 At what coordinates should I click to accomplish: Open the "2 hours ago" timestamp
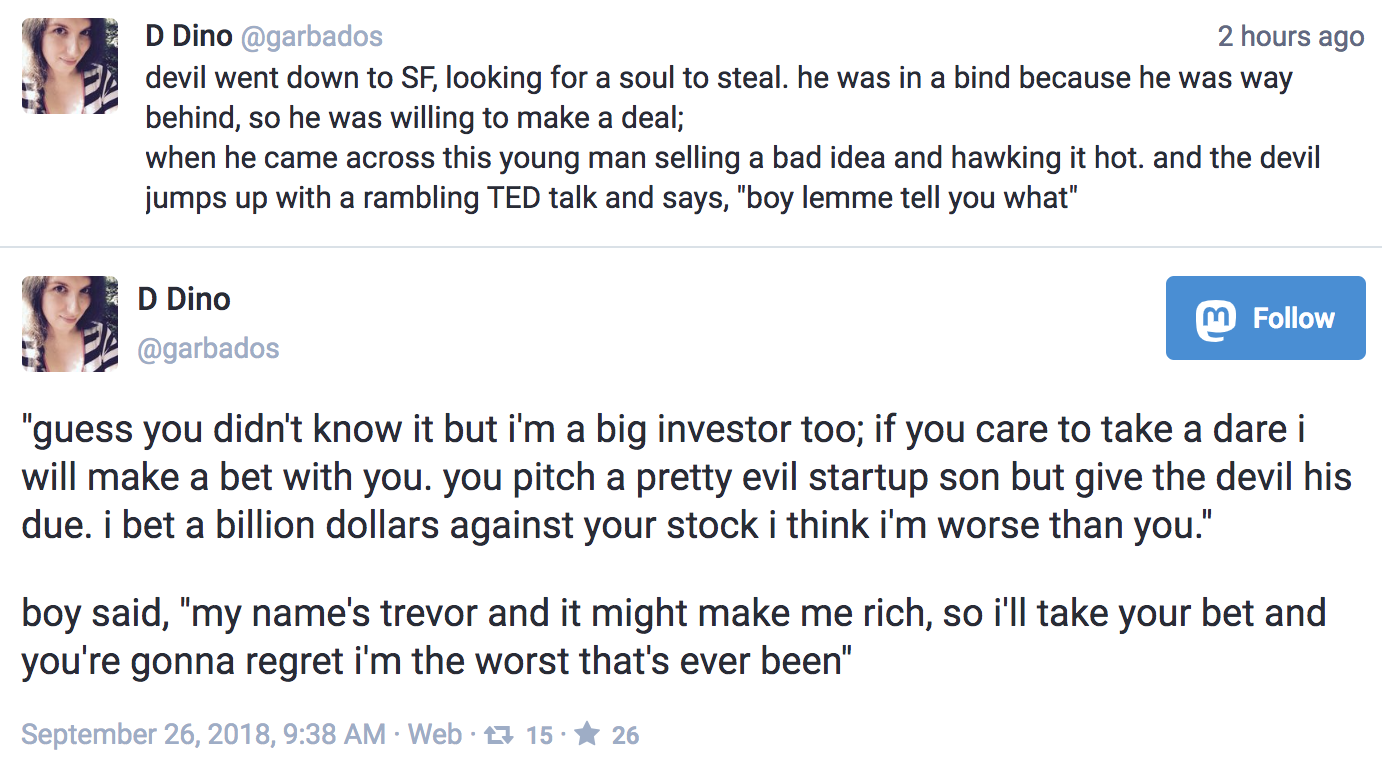tap(1290, 37)
